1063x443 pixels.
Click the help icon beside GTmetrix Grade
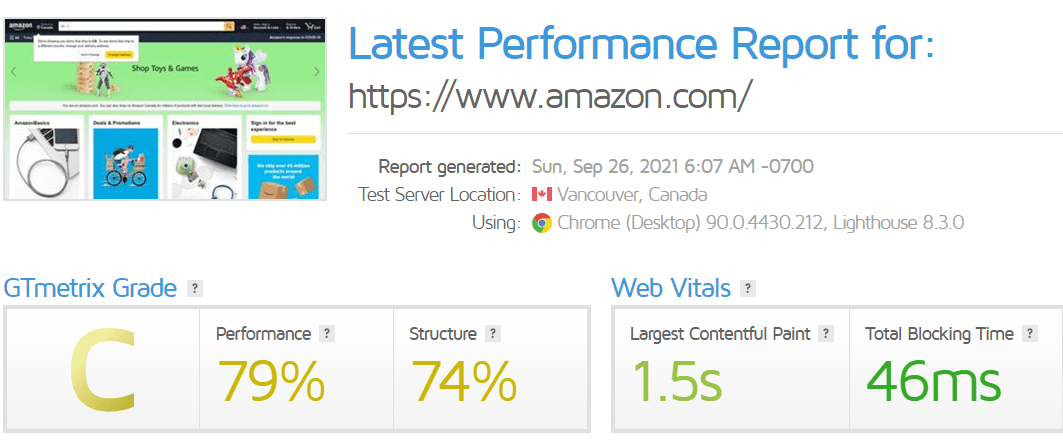click(x=195, y=289)
